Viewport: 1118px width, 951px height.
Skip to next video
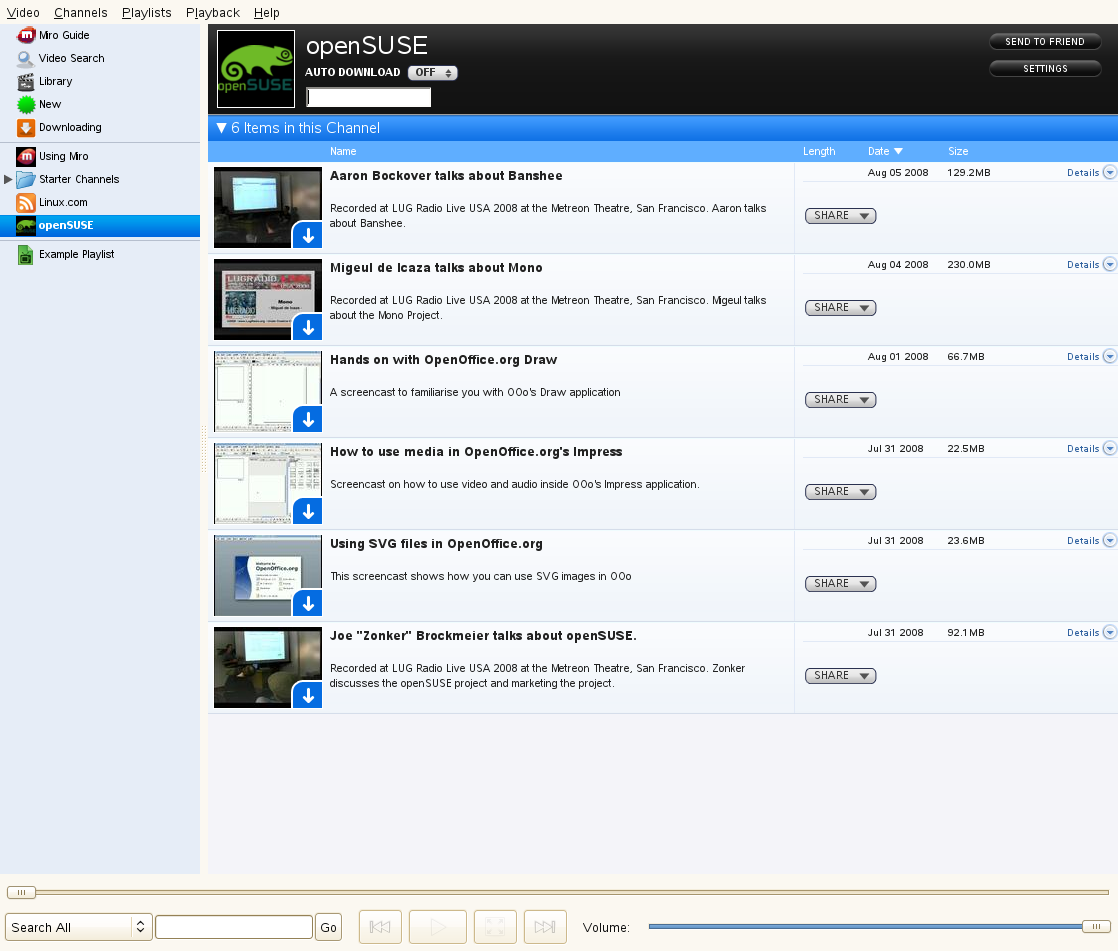click(x=545, y=927)
